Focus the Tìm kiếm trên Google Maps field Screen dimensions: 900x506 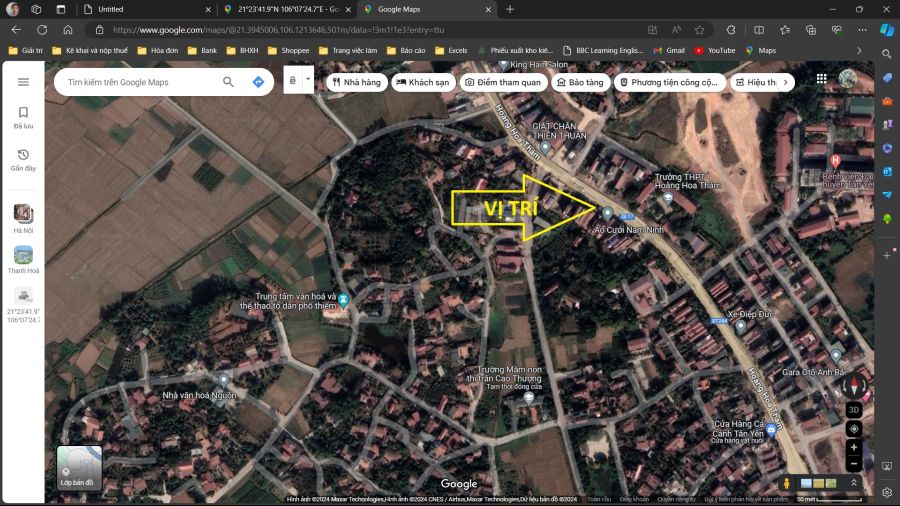coord(140,82)
